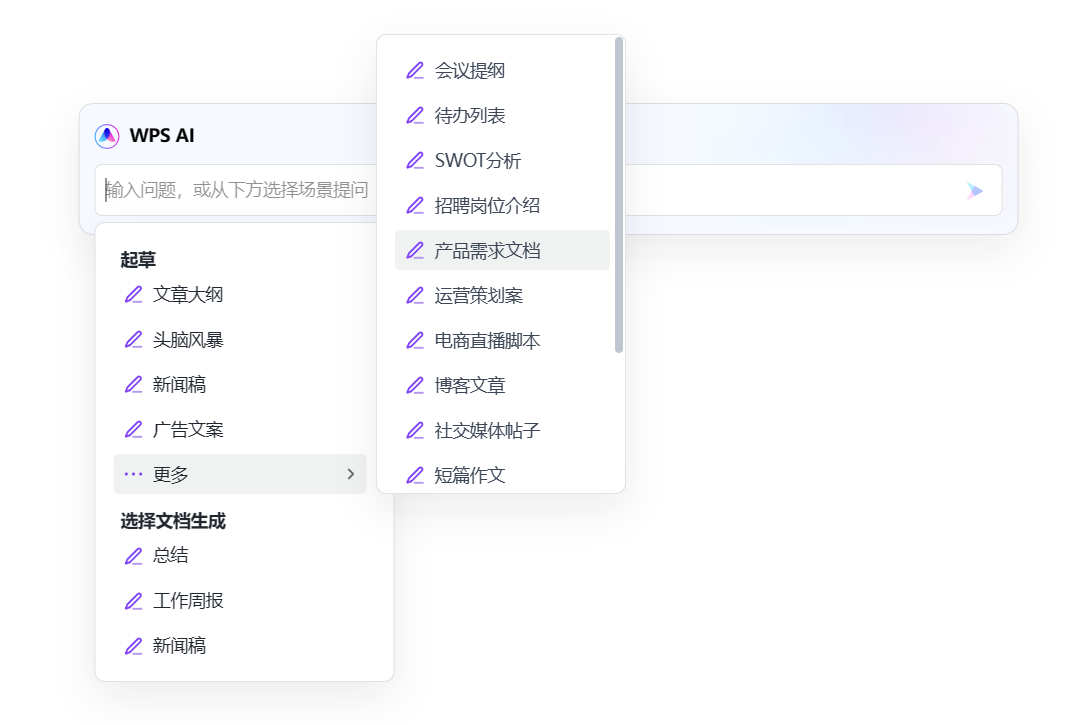Click the pencil icon beside 工作周报
This screenshot has width=1085, height=725.
[x=134, y=601]
